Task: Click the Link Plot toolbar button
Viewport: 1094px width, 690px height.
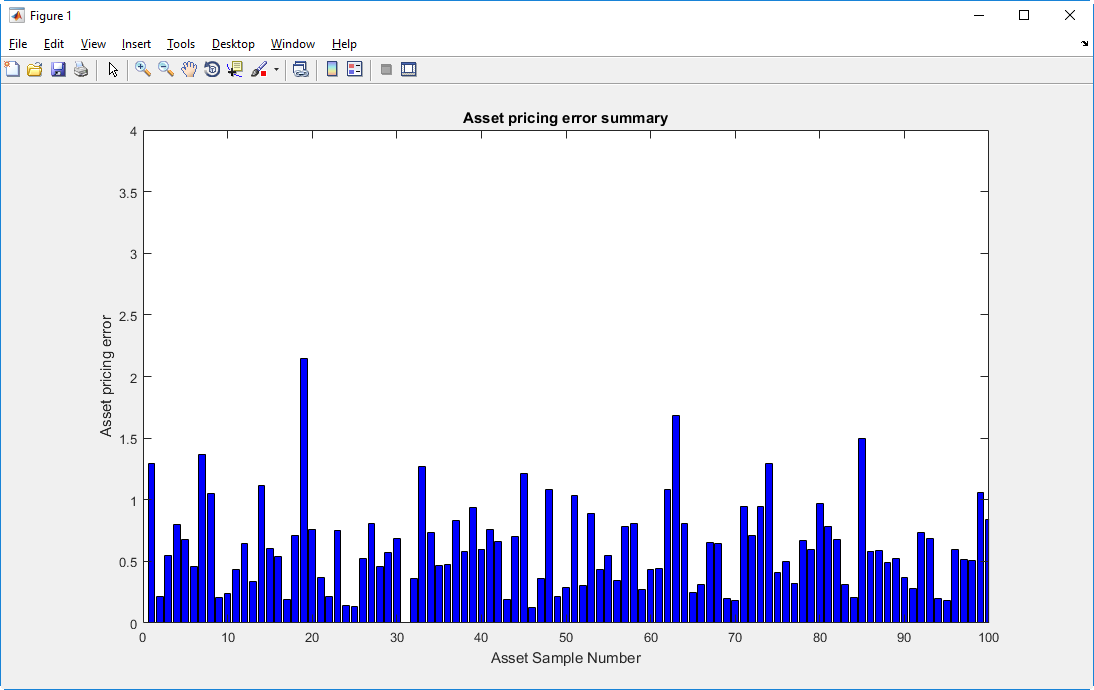Action: click(x=300, y=70)
